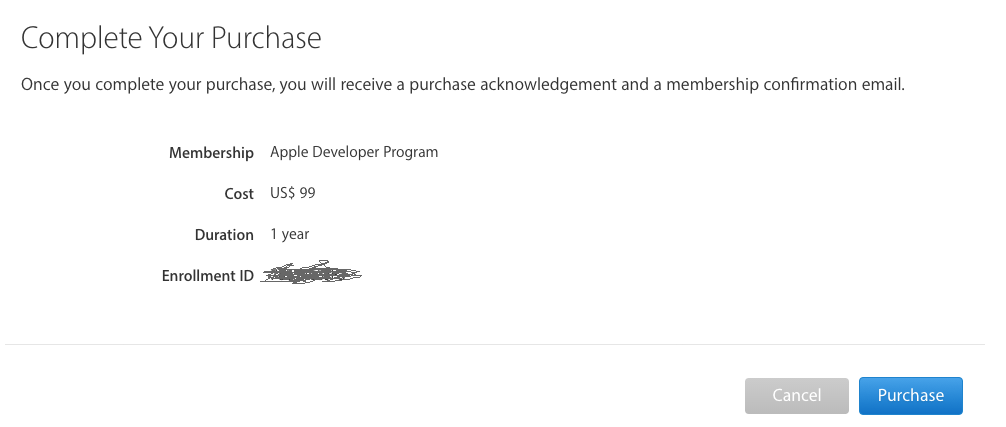Click the "US$" currency text
This screenshot has width=1006, height=427.
coord(283,193)
